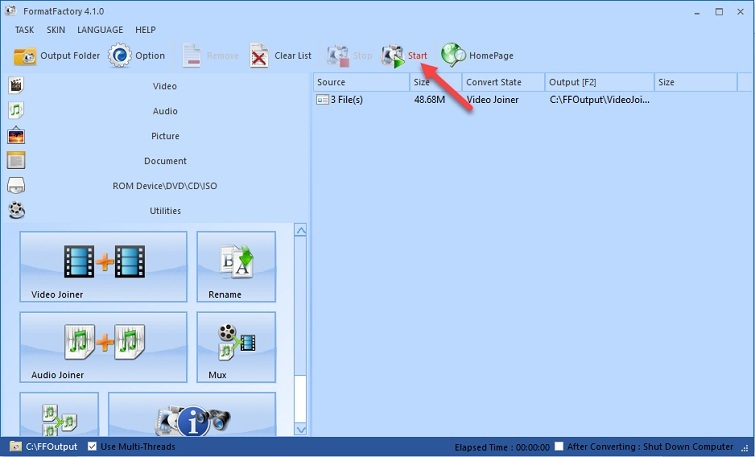This screenshot has width=755, height=457.
Task: Click Clear List toolbar icon
Action: click(x=259, y=56)
